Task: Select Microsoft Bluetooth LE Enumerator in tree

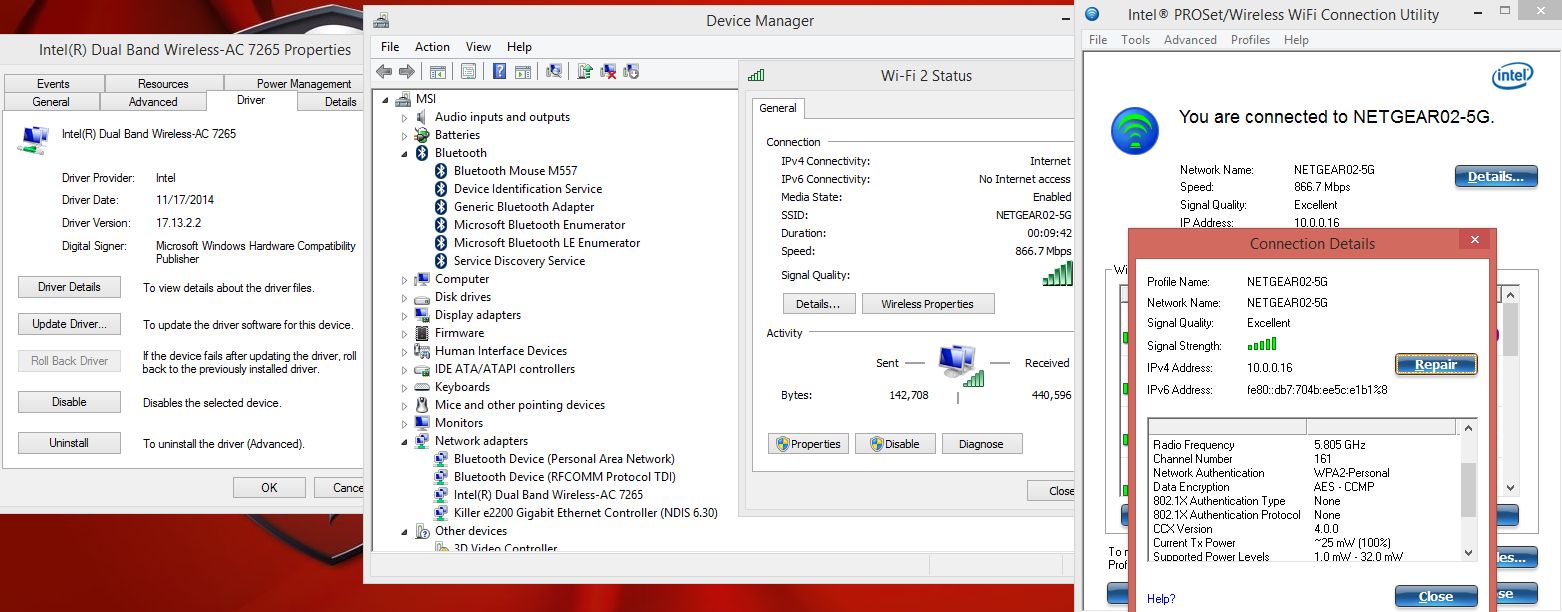Action: click(547, 243)
